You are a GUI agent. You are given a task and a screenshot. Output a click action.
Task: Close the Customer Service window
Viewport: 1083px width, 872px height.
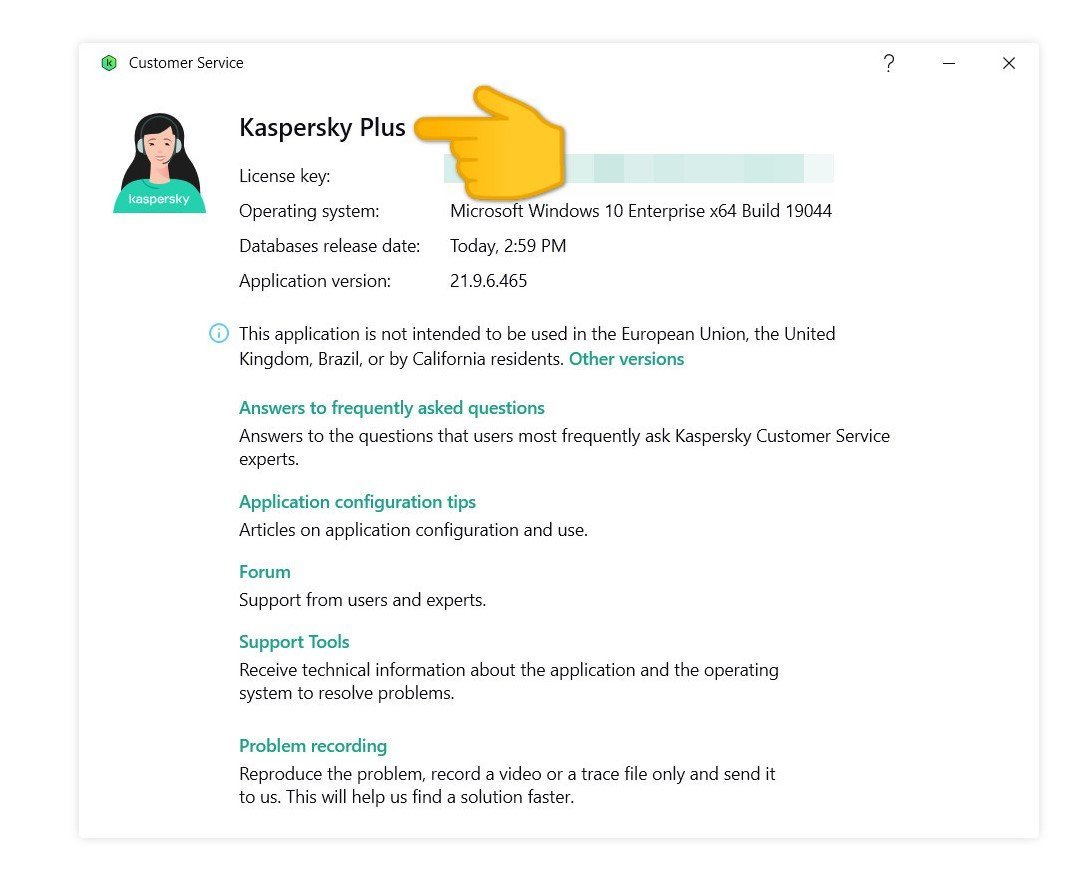1009,63
